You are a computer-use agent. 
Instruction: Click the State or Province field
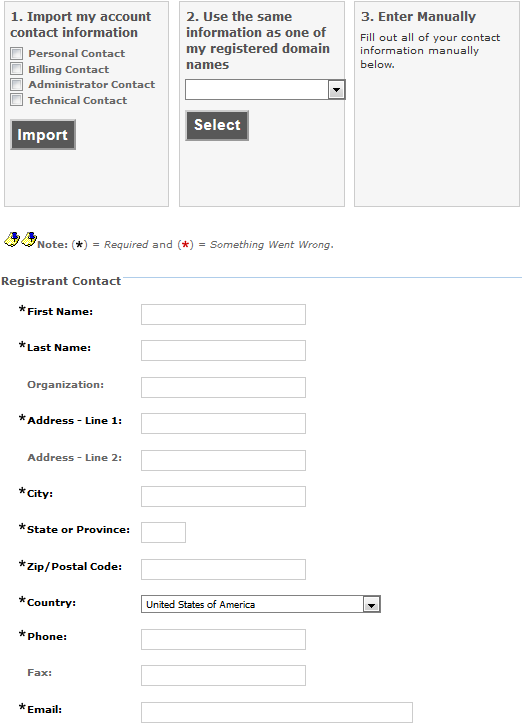(x=163, y=532)
